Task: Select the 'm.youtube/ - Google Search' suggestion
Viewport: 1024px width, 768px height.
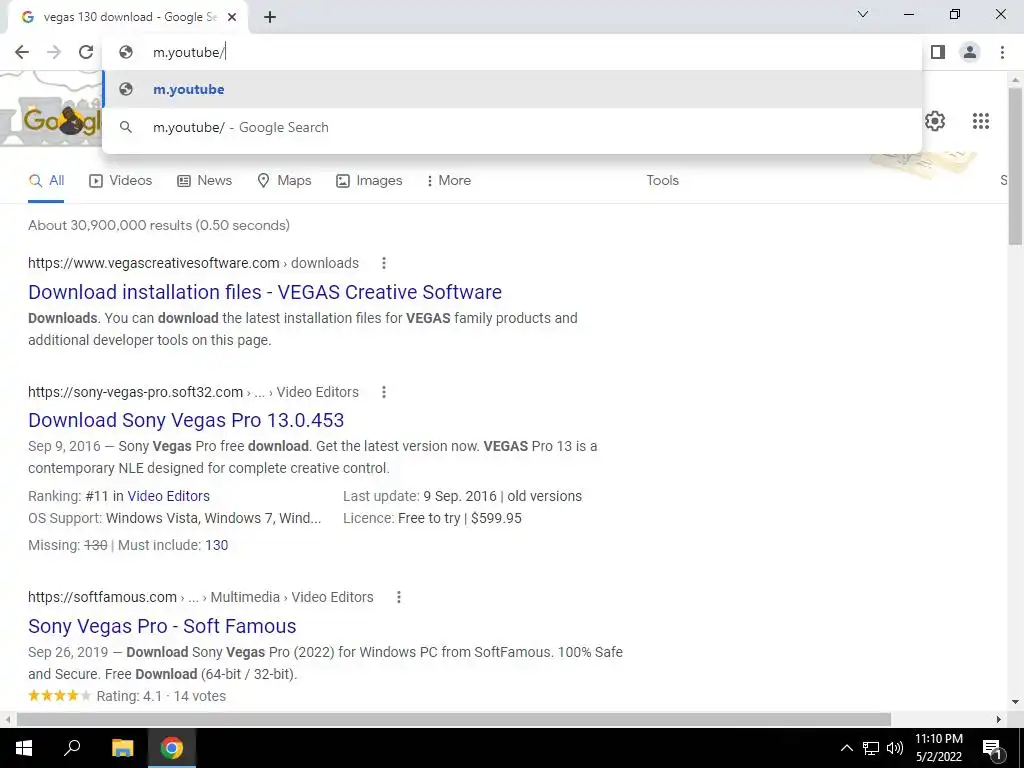Action: coord(512,127)
